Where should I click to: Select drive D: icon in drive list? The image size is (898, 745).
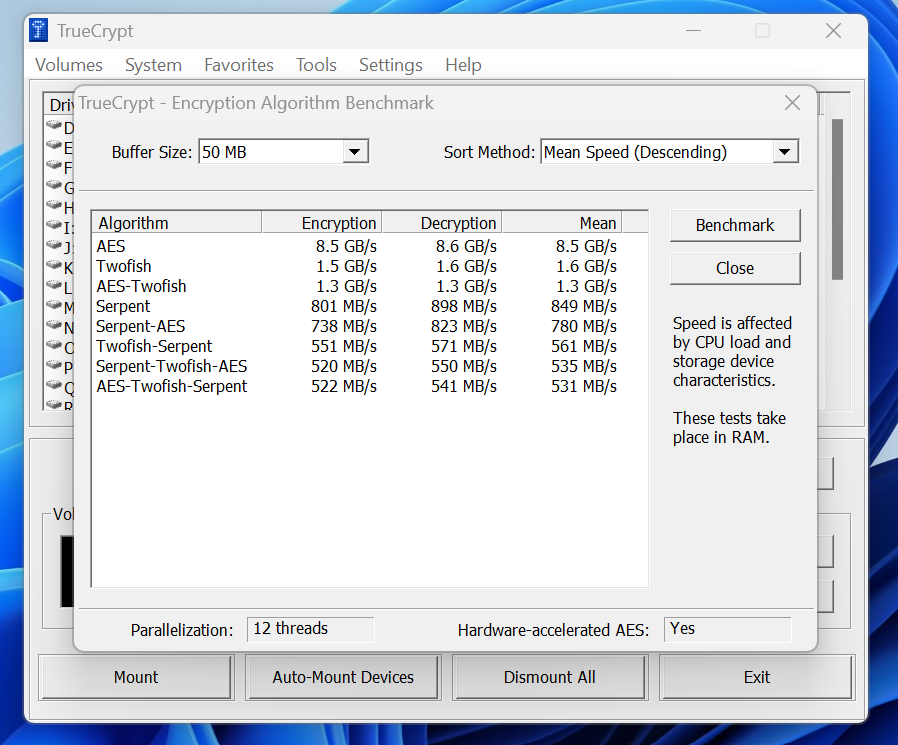pos(54,125)
